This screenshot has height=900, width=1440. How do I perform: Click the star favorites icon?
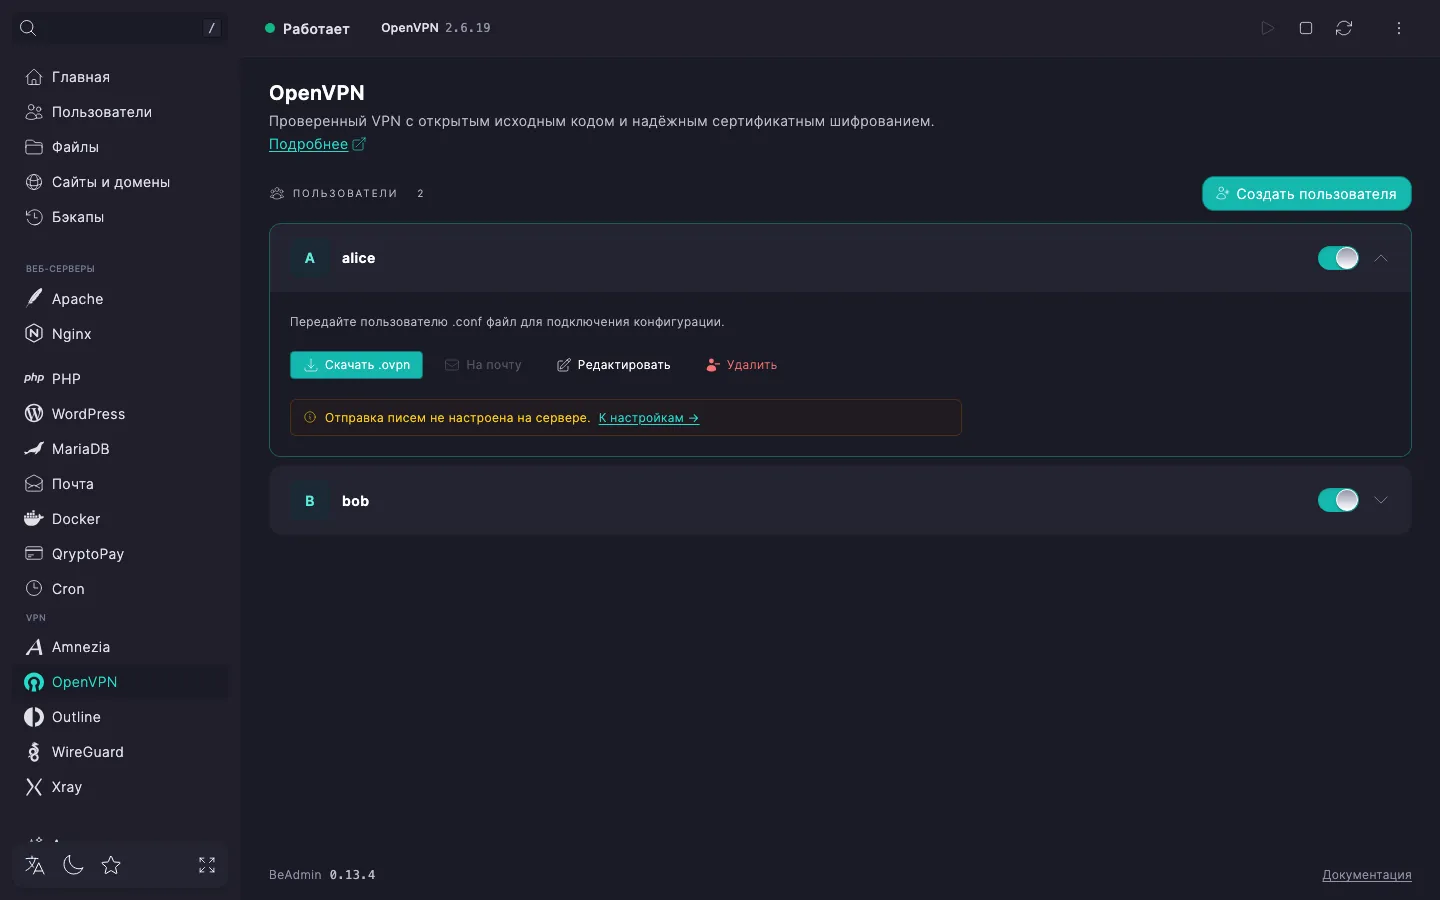(111, 865)
